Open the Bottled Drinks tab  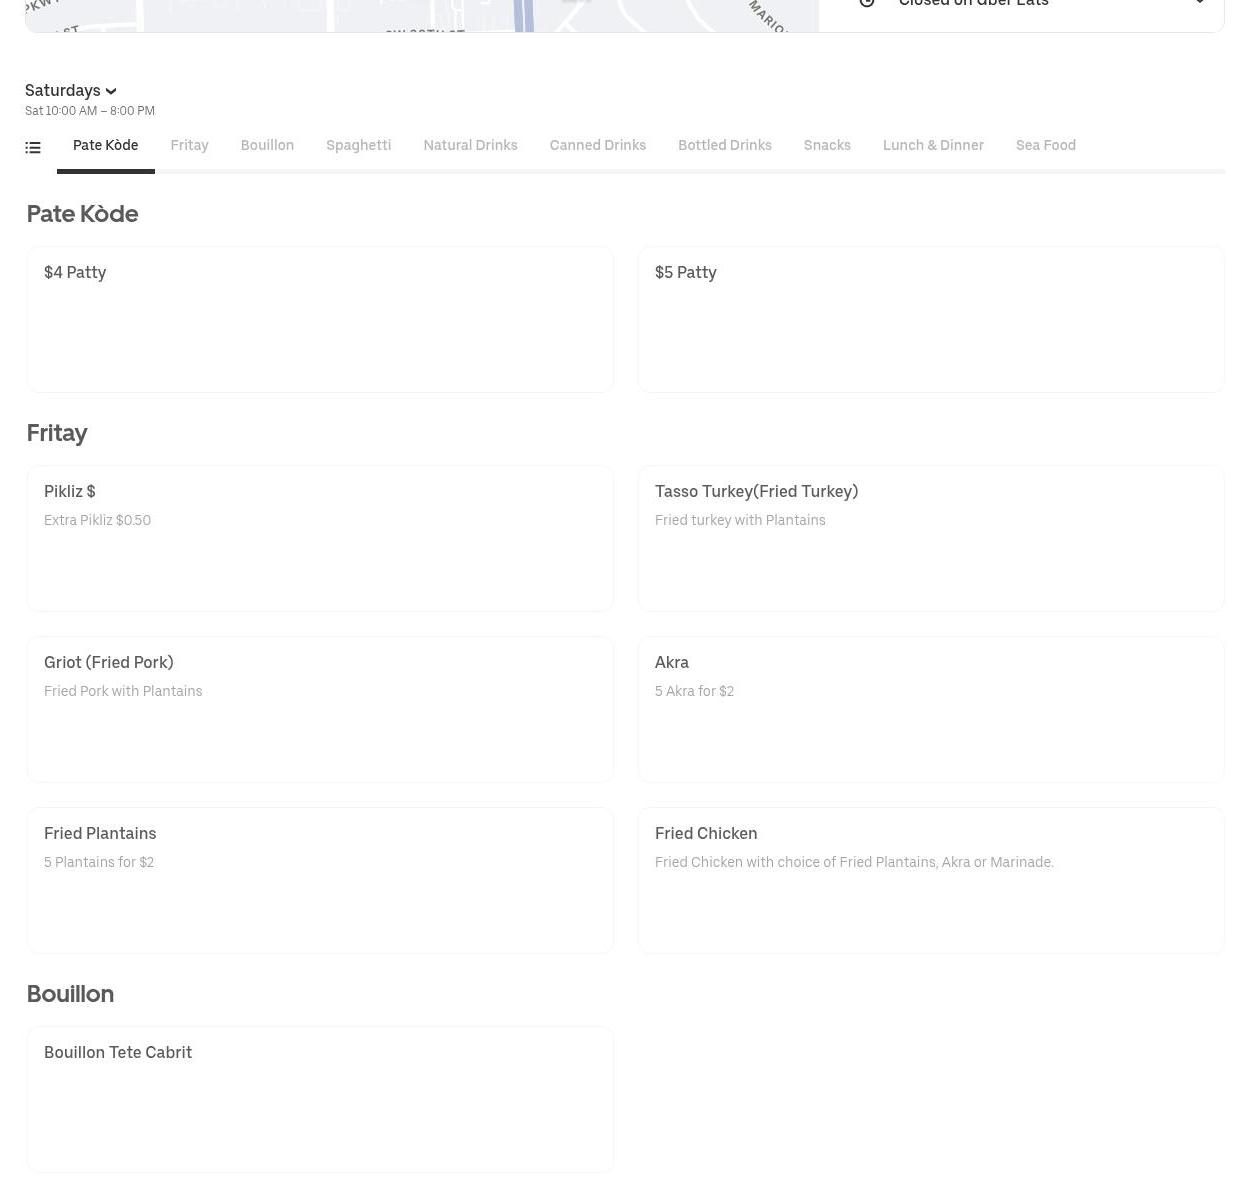[x=725, y=145]
